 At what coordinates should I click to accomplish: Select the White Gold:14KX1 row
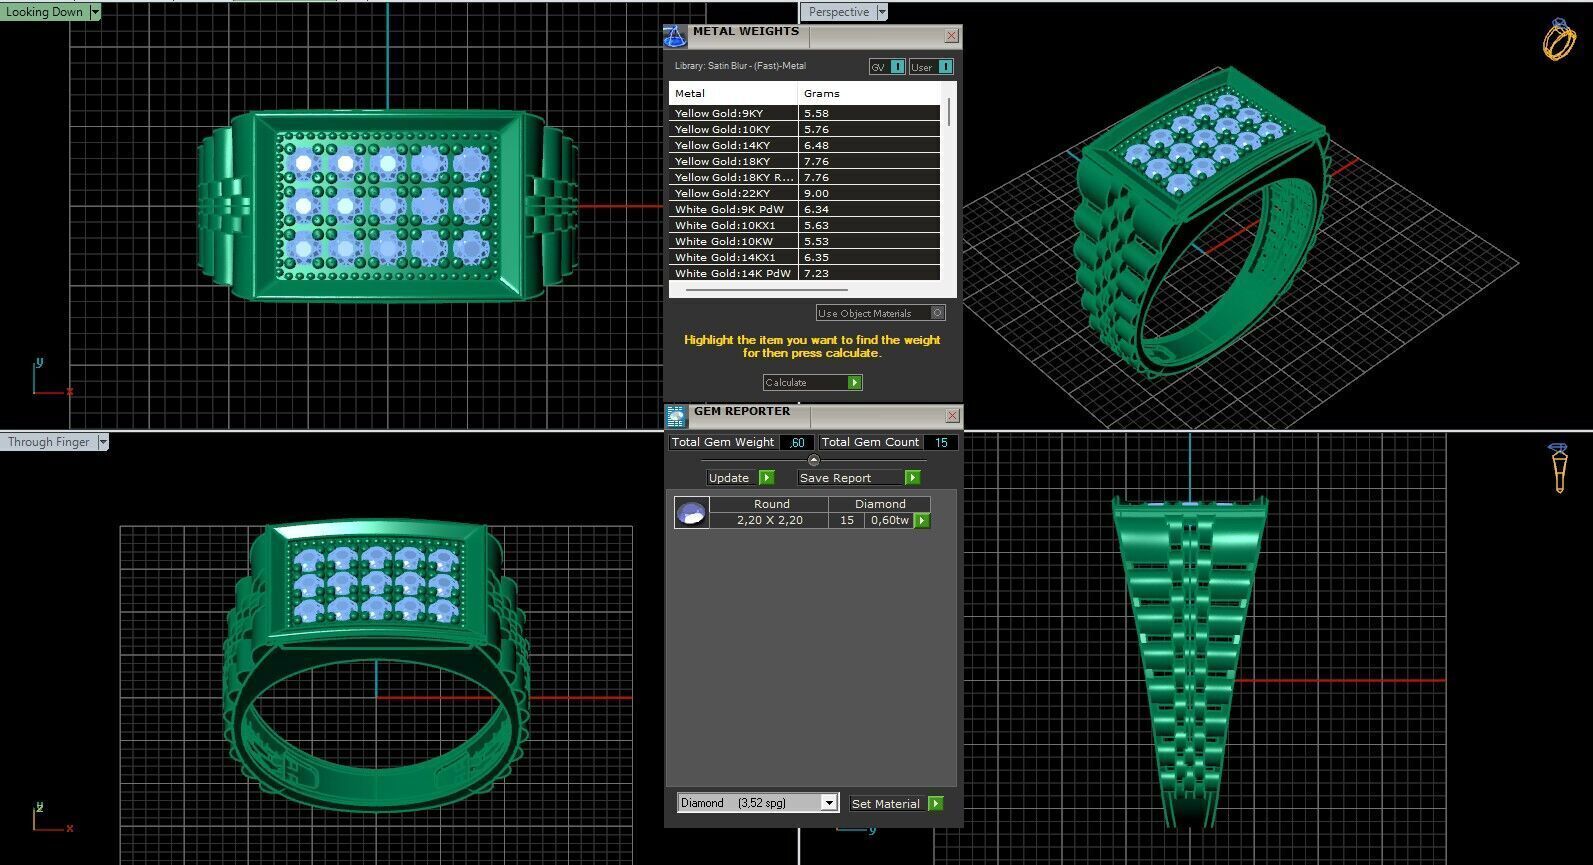click(x=804, y=257)
